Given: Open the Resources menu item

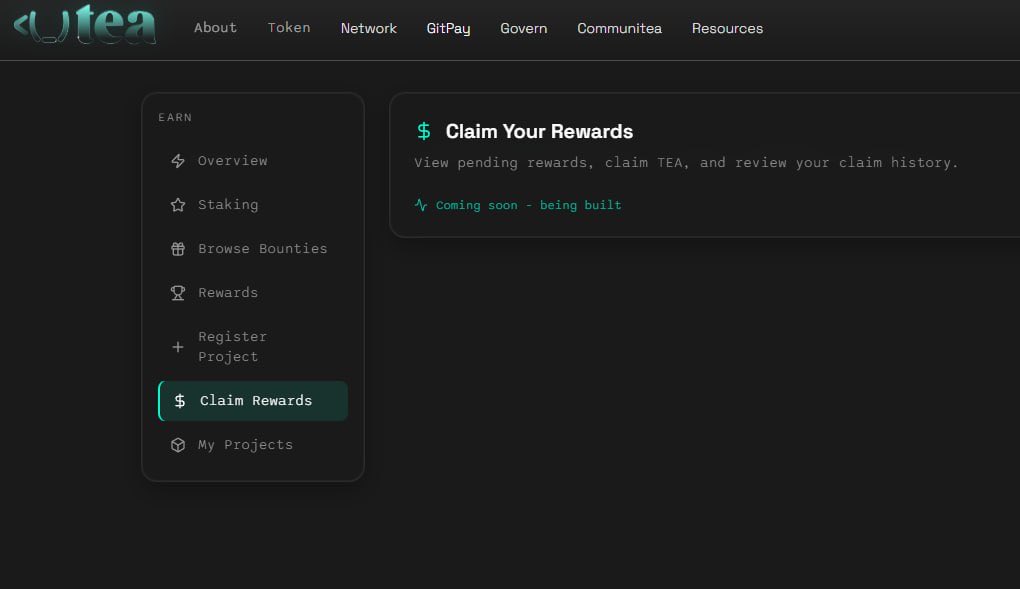Looking at the screenshot, I should click(727, 29).
